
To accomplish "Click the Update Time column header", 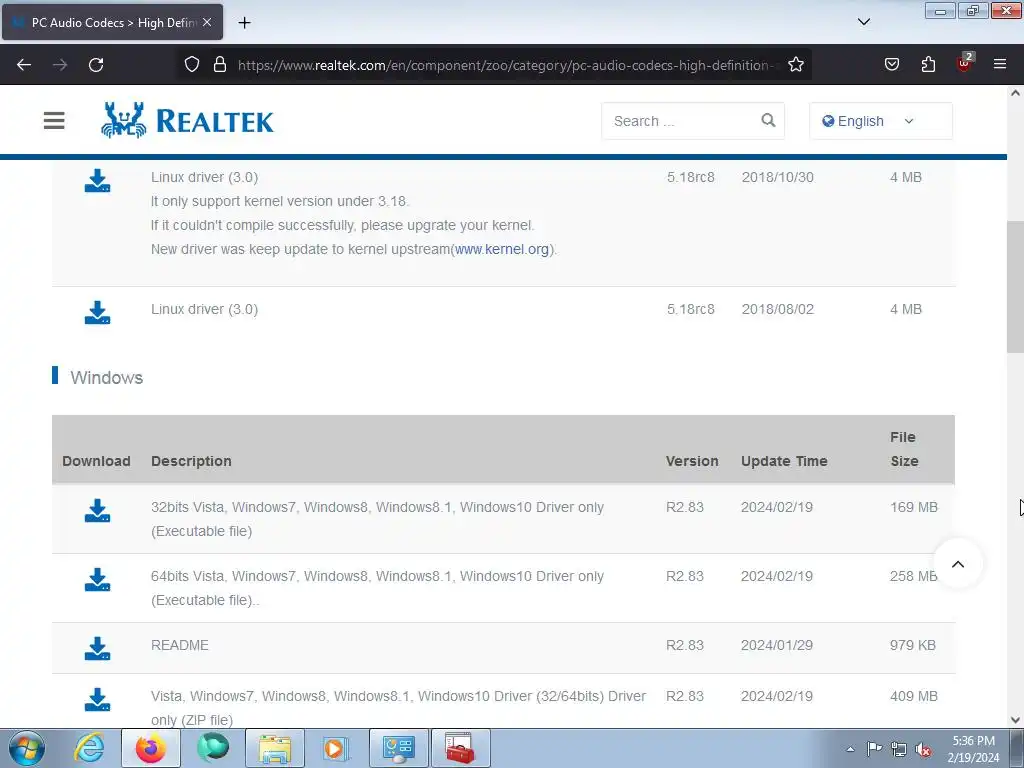I will coord(784,461).
